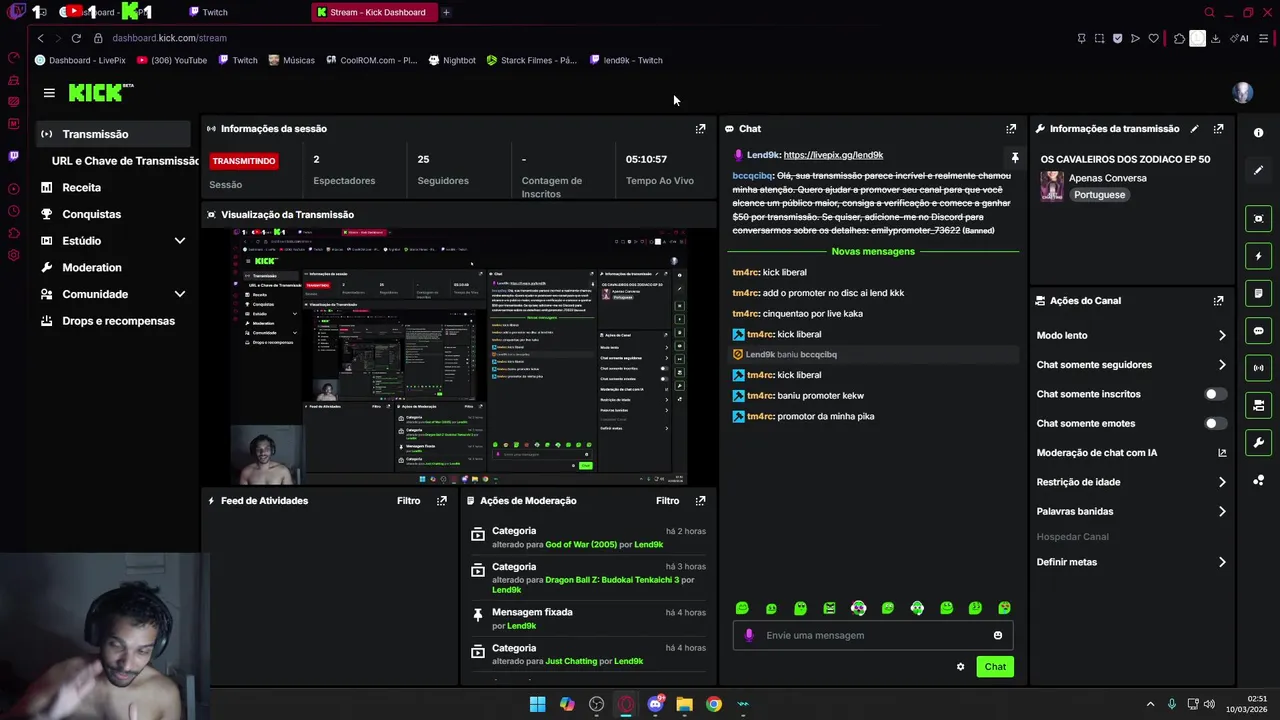
Task: Open the hamburger menu beside Kick logo
Action: pos(49,93)
